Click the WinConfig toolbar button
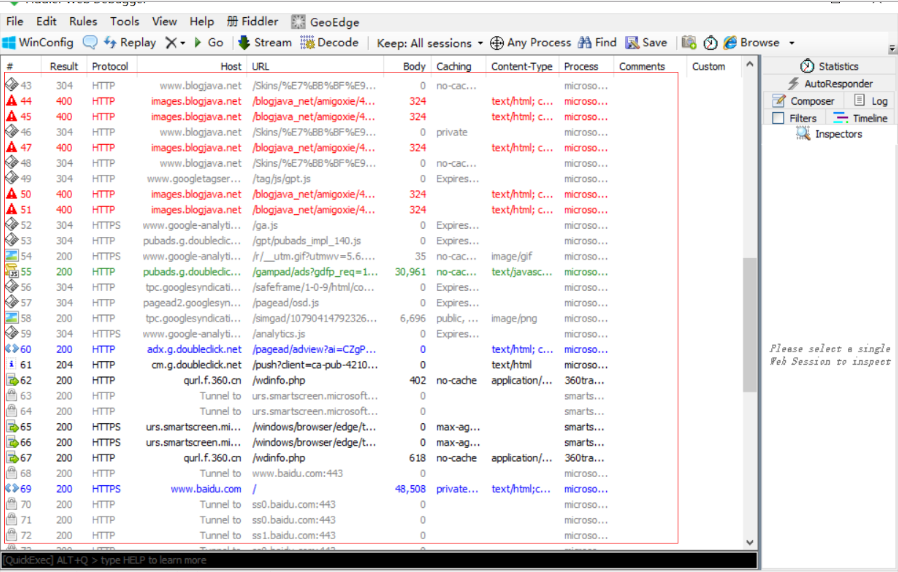Viewport: 898px width, 572px height. click(x=38, y=42)
